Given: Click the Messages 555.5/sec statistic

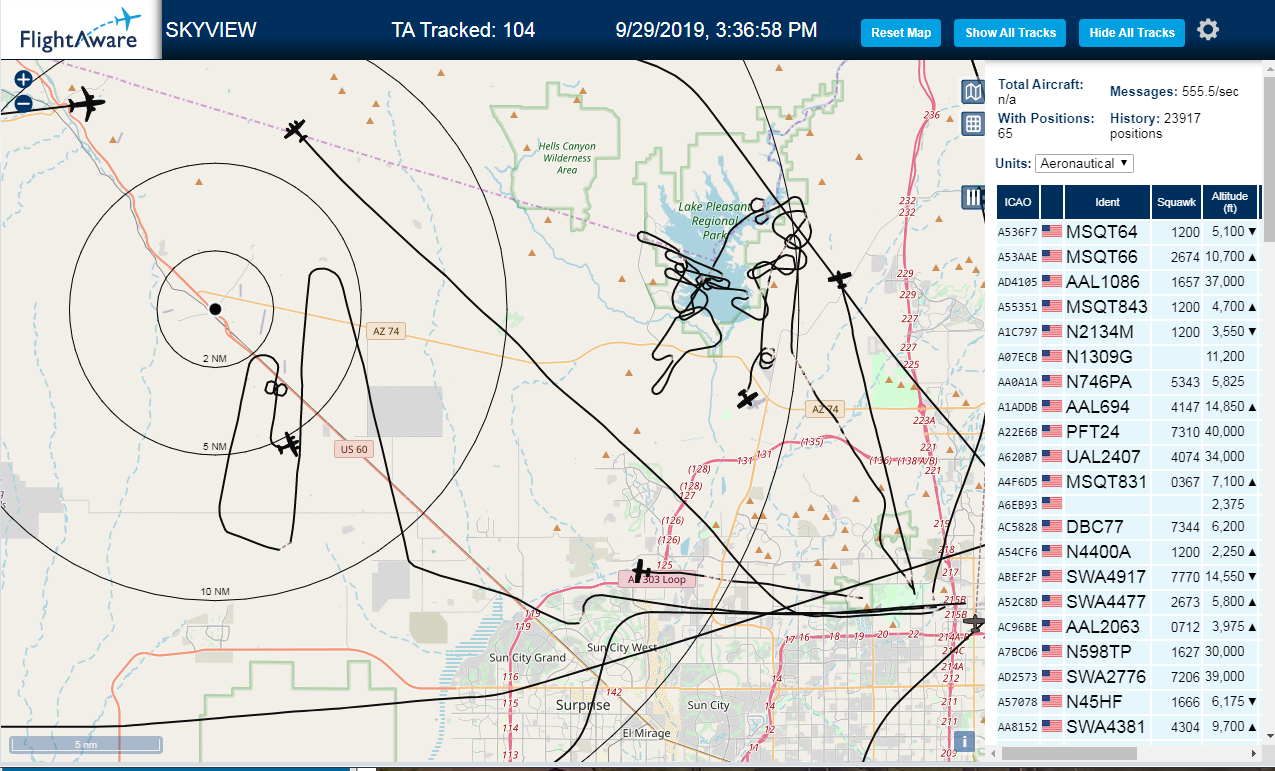Looking at the screenshot, I should [1174, 92].
